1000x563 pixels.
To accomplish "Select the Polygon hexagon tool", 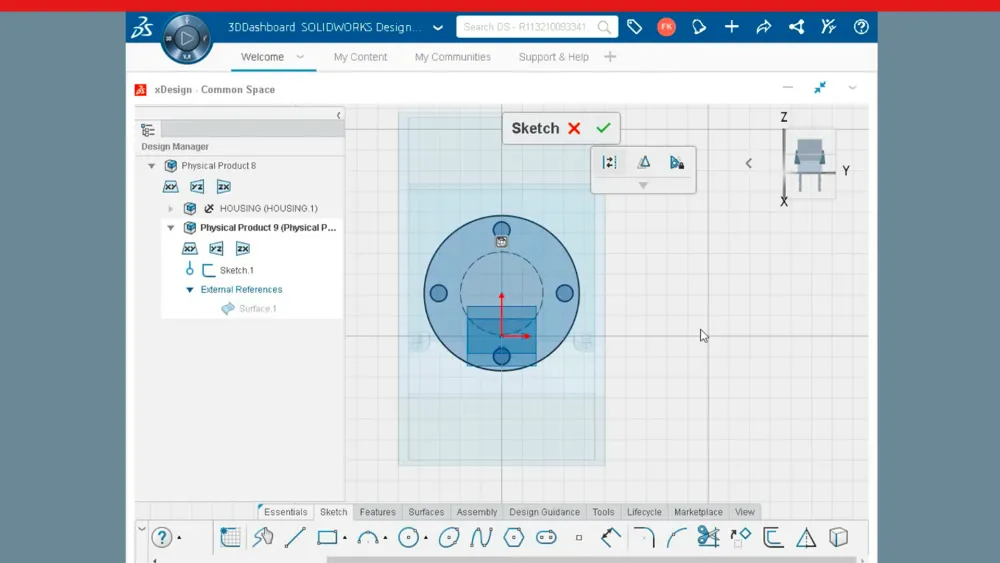I will click(x=513, y=537).
